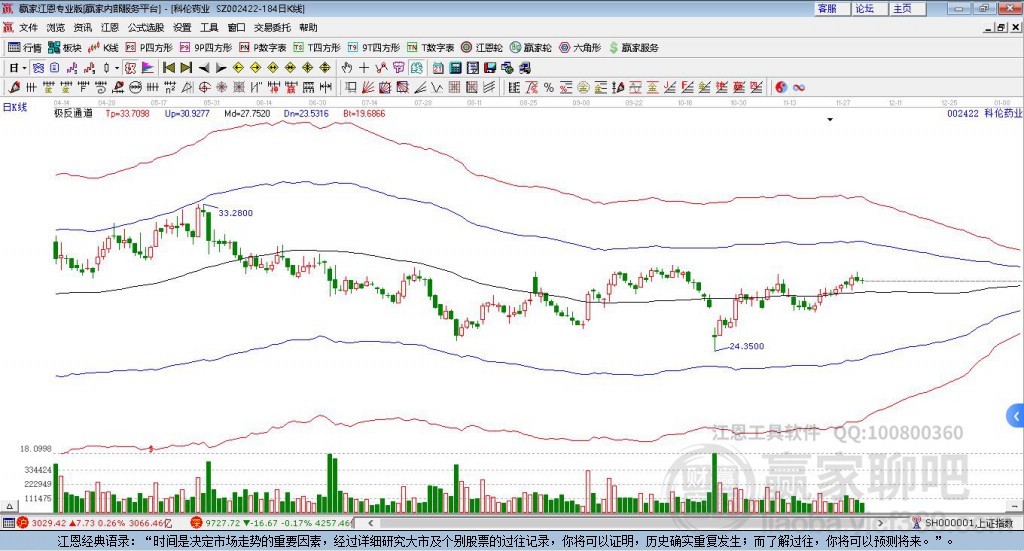Step chart backward with black left triangle
Image resolution: width=1024 pixels, height=551 pixels.
point(204,68)
